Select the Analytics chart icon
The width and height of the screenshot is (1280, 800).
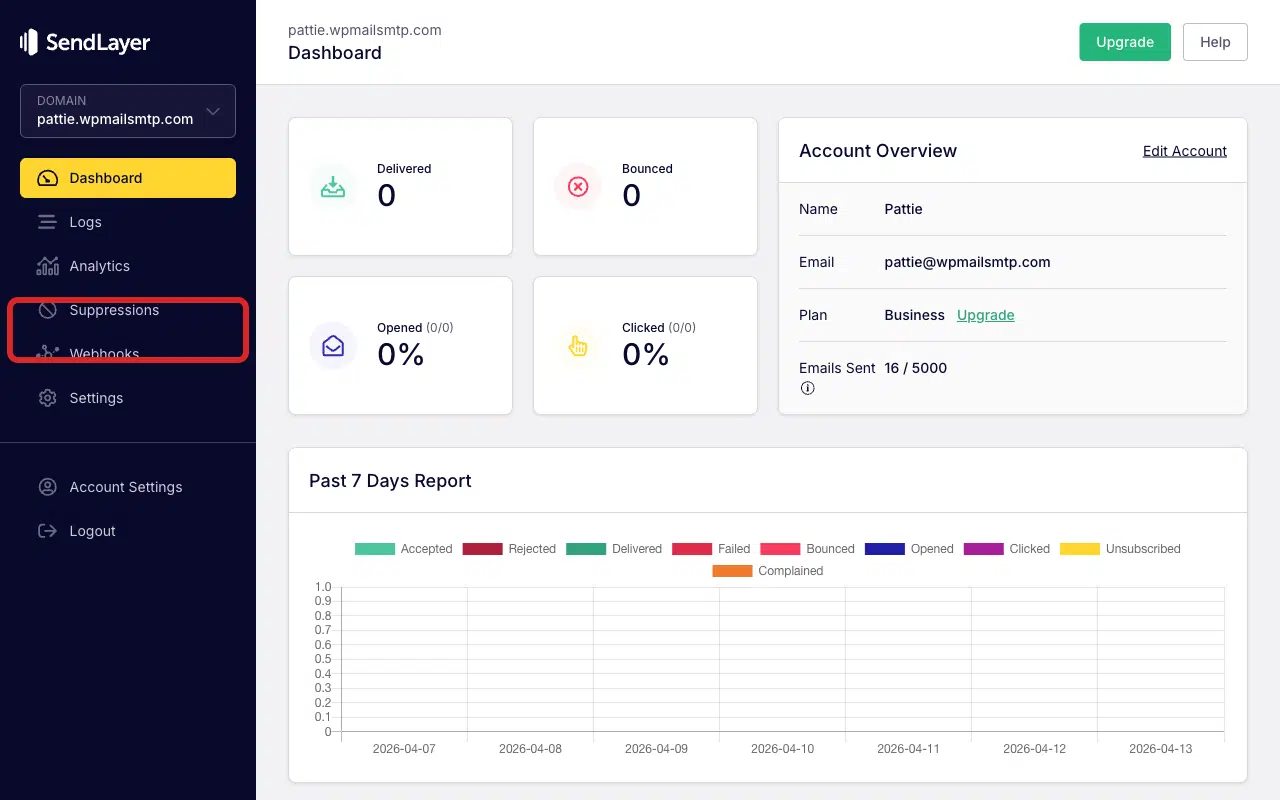[x=47, y=266]
